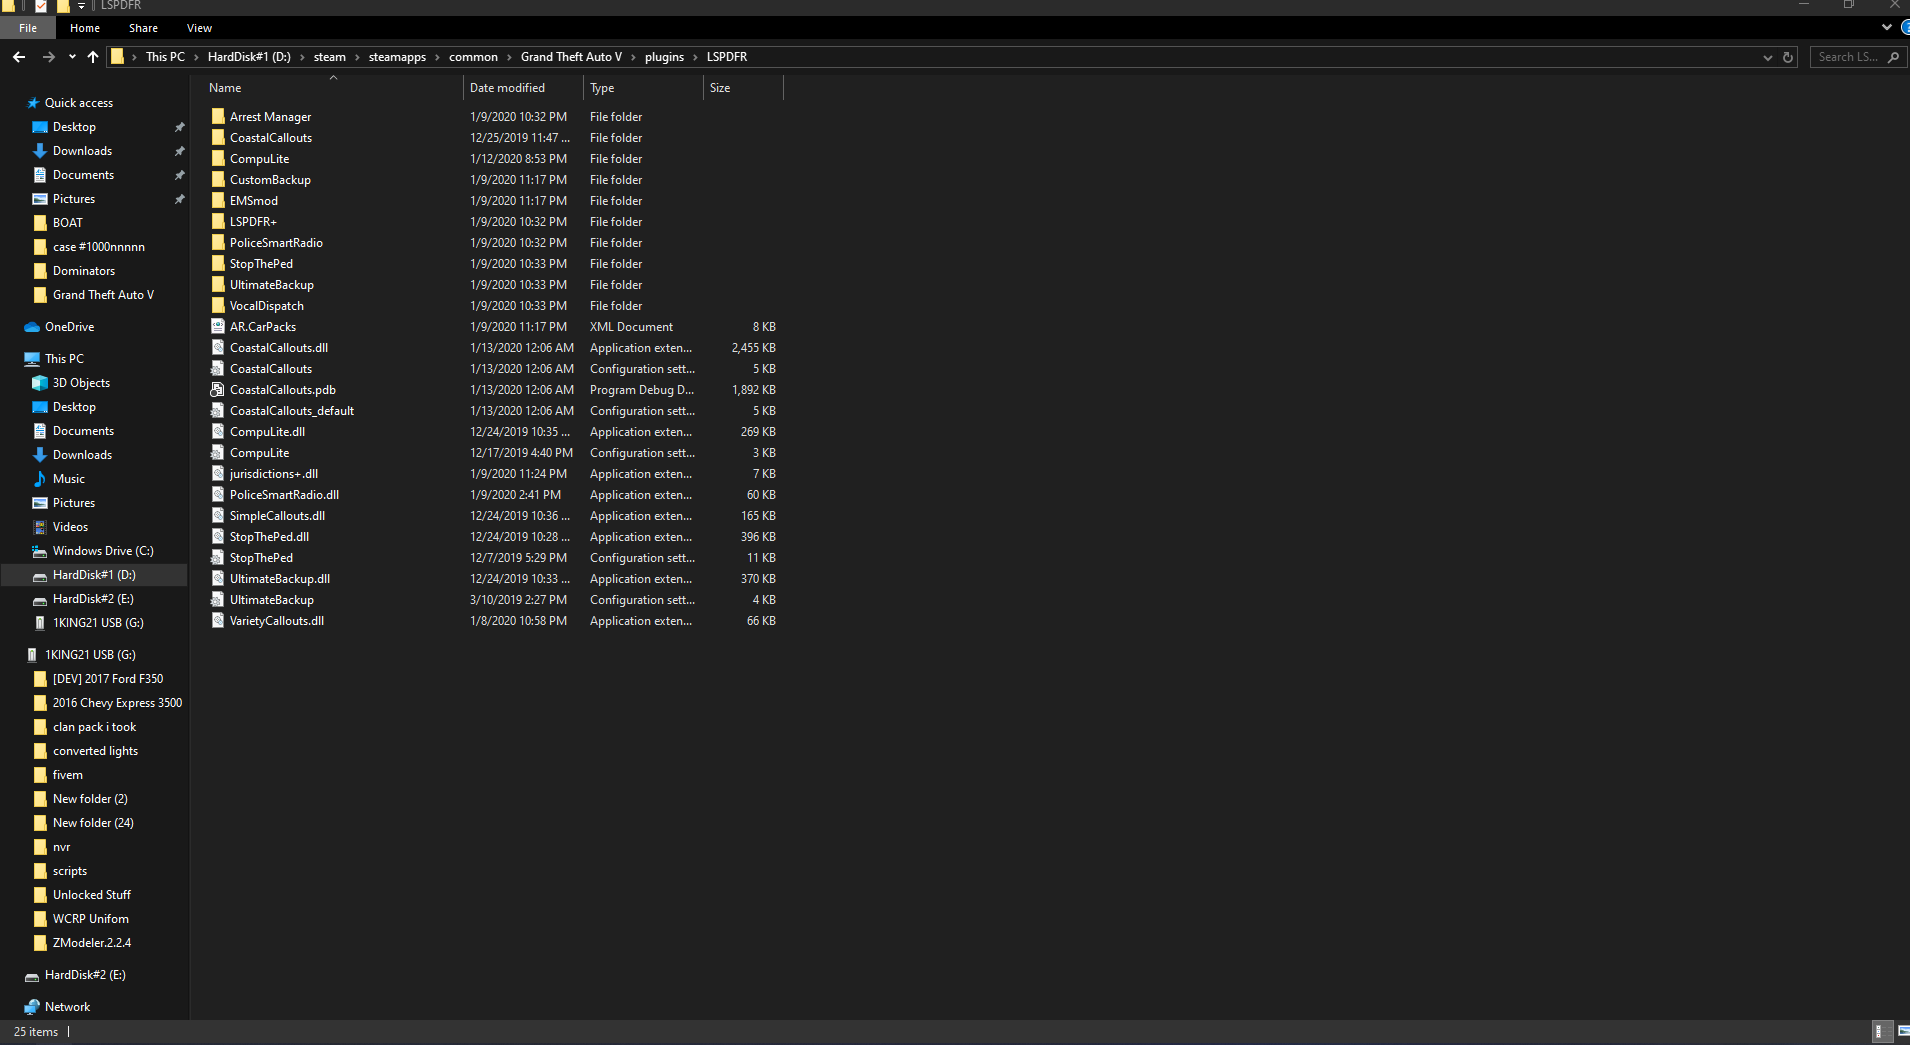Select the CoastalCallouts_default file name

coord(292,411)
